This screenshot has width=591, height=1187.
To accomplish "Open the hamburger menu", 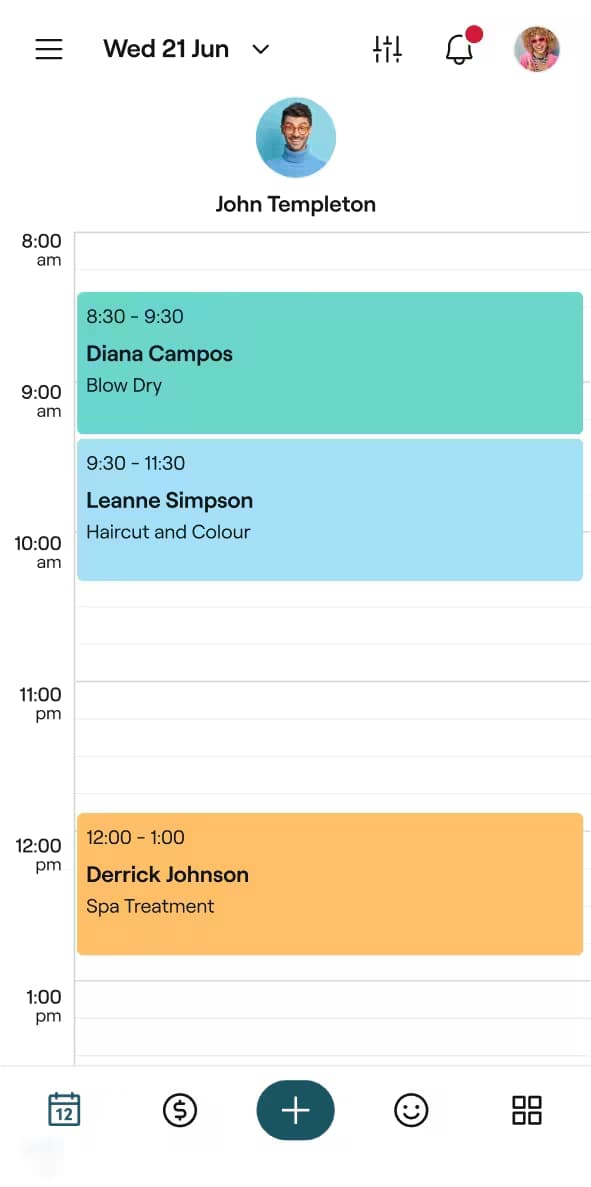I will pos(49,49).
